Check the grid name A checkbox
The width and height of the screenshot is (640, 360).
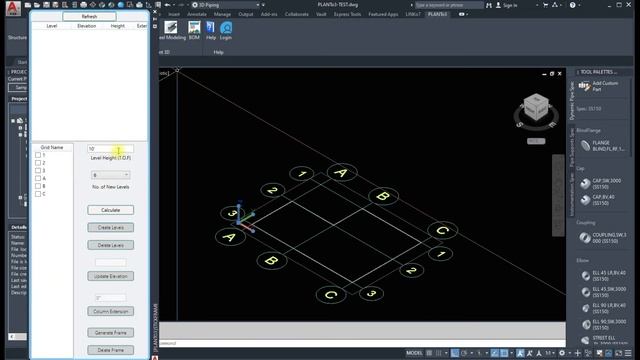(38, 178)
